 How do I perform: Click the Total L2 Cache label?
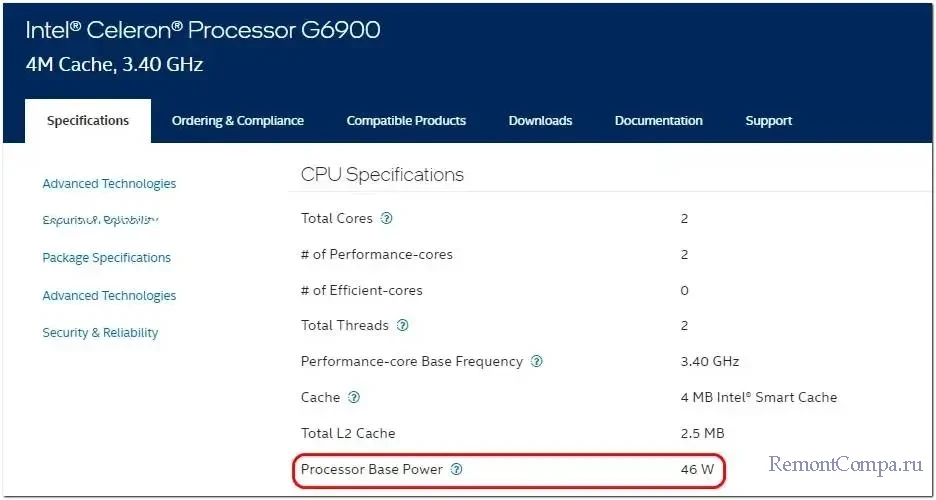click(348, 433)
